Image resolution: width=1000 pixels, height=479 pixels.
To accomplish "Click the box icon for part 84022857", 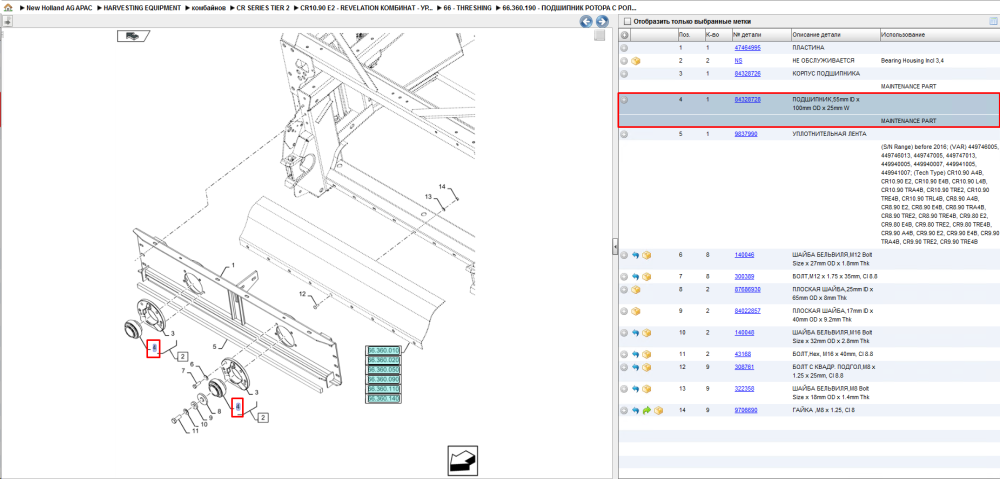I will [636, 311].
